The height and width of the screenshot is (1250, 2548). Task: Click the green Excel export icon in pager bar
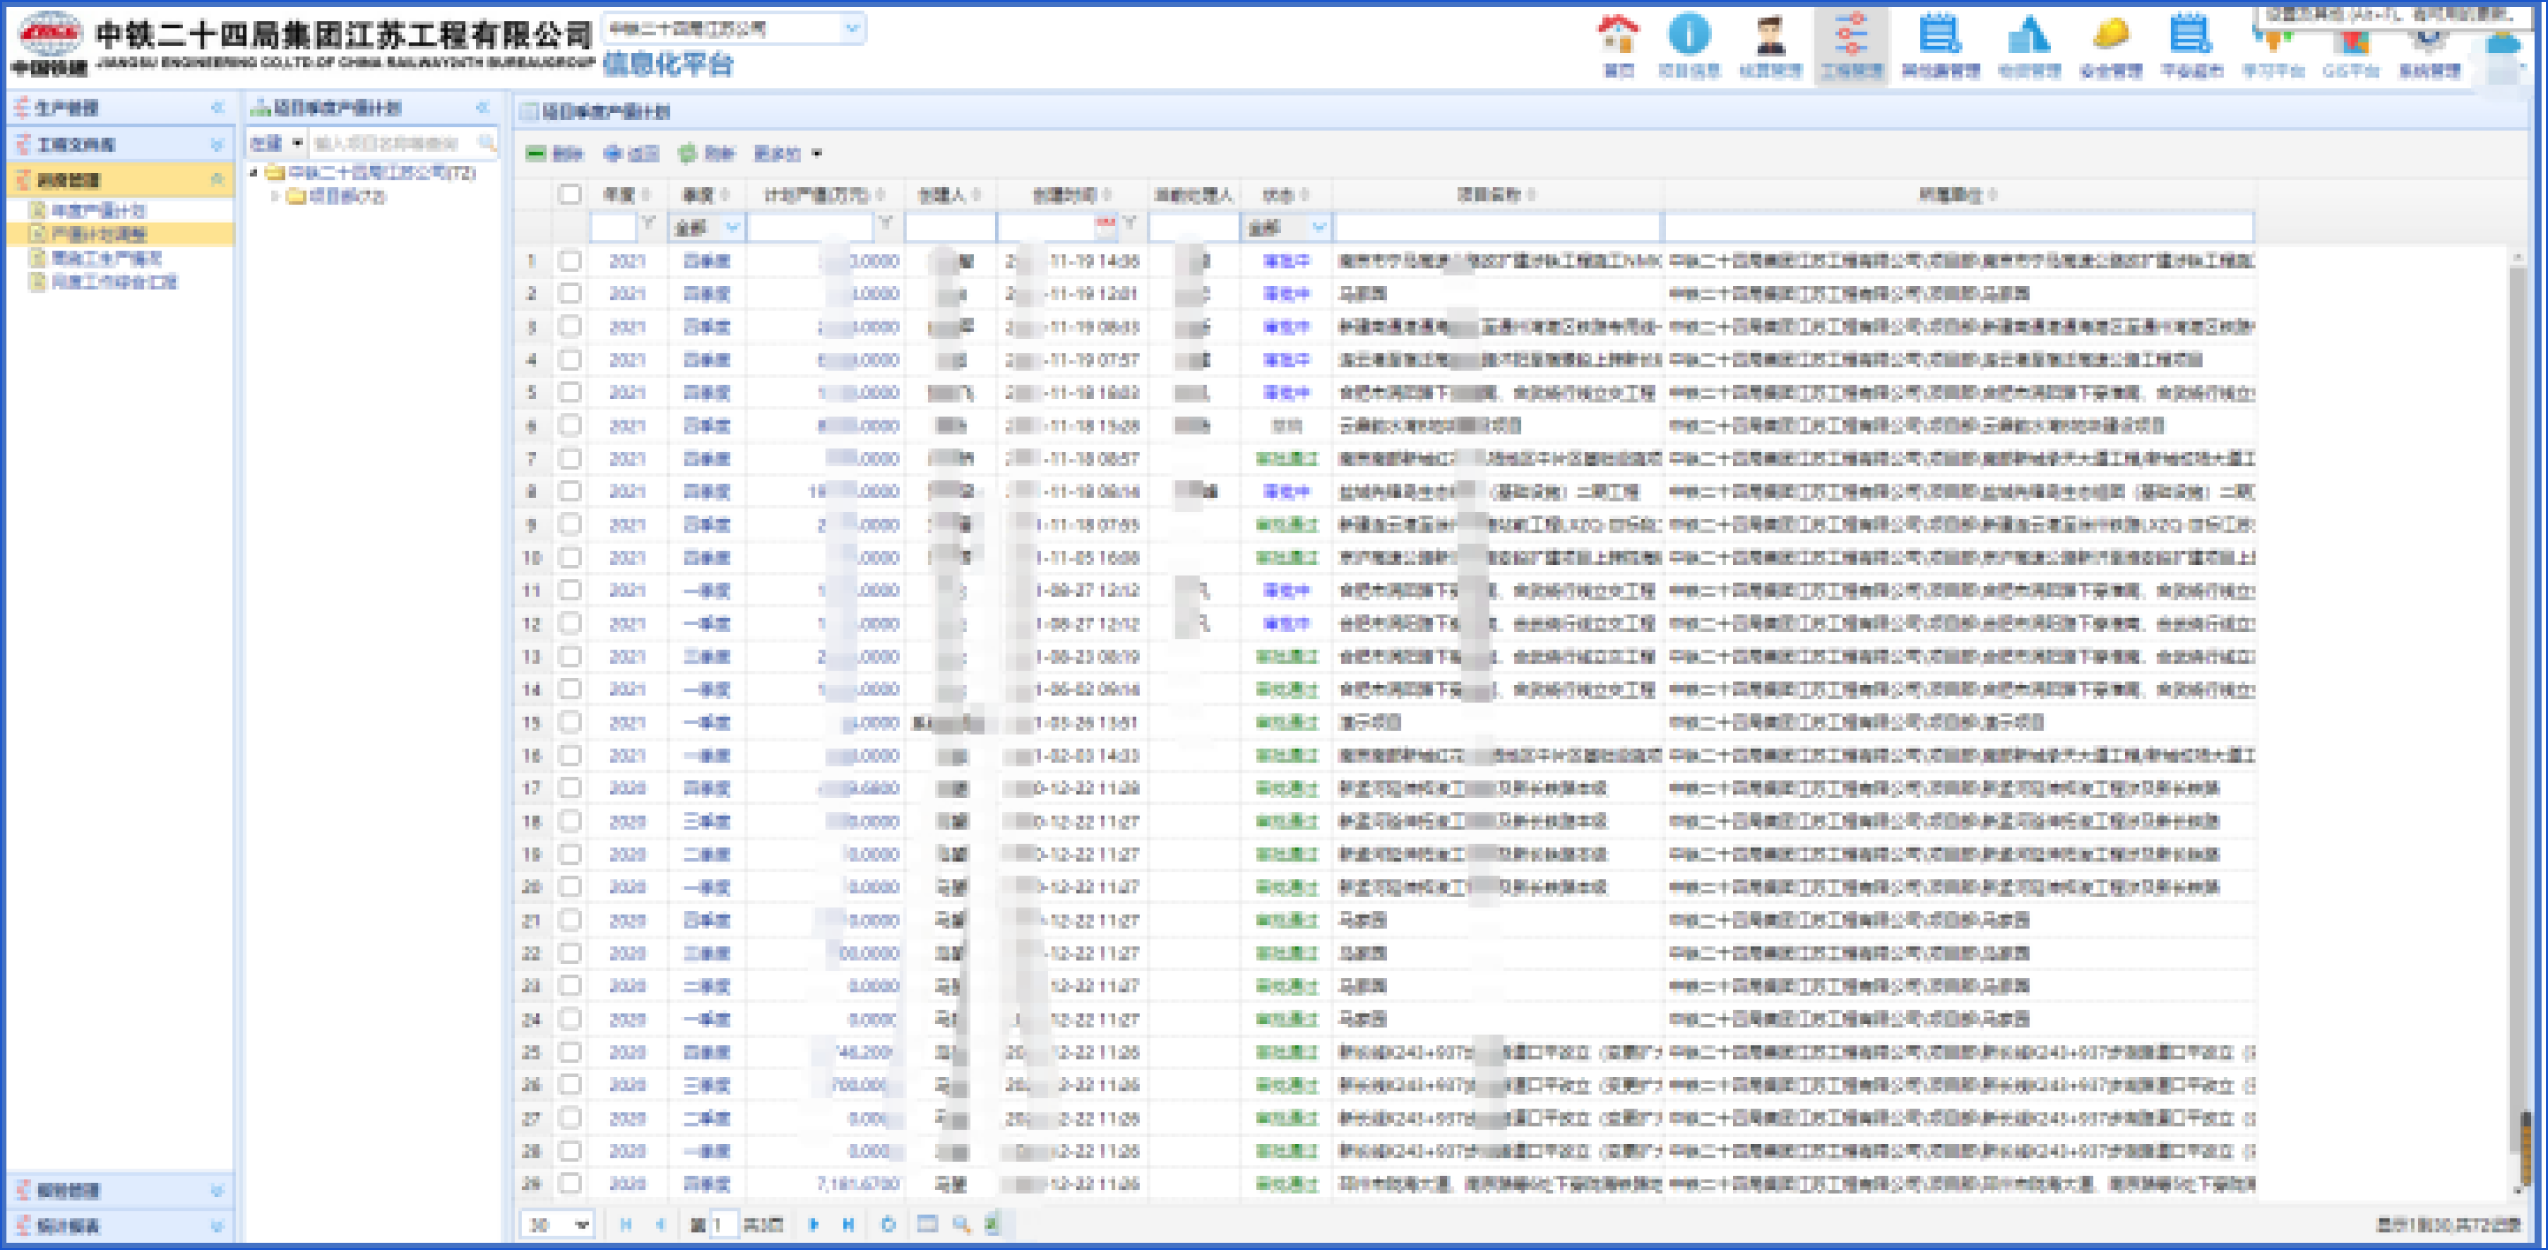pyautogui.click(x=994, y=1224)
